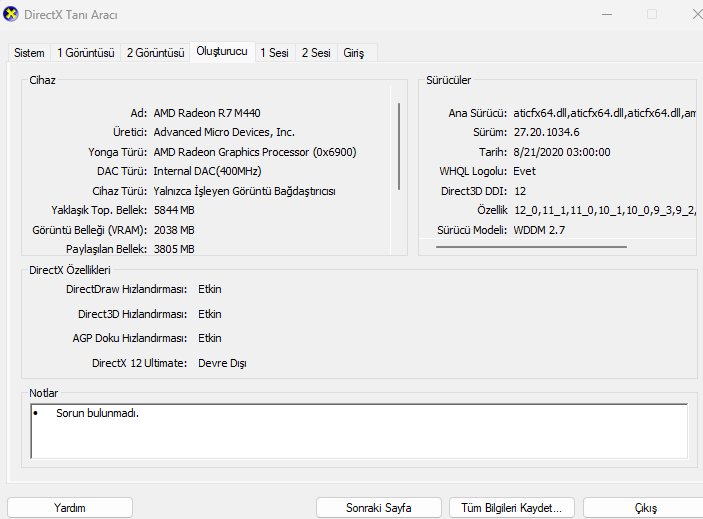Click WHQL Logolu value Evet
The image size is (703, 519).
click(x=525, y=171)
